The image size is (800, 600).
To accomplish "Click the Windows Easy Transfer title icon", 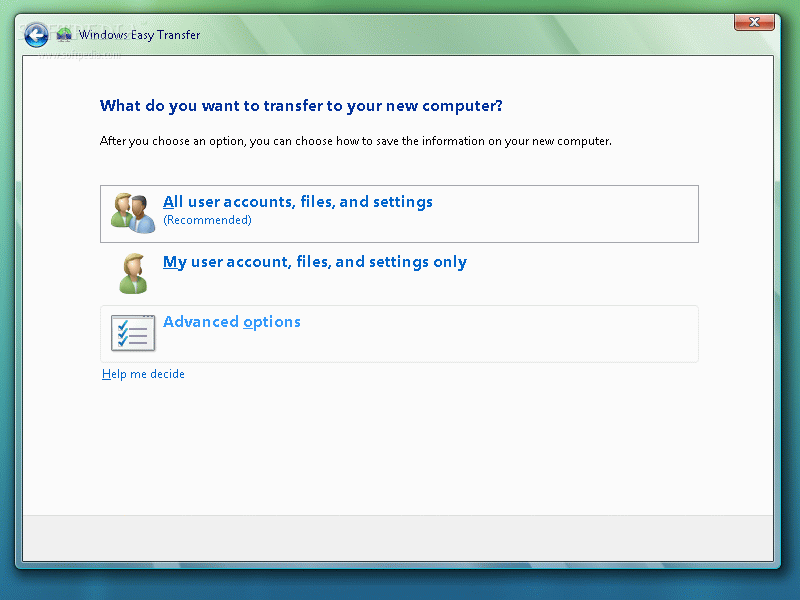I will 64,35.
